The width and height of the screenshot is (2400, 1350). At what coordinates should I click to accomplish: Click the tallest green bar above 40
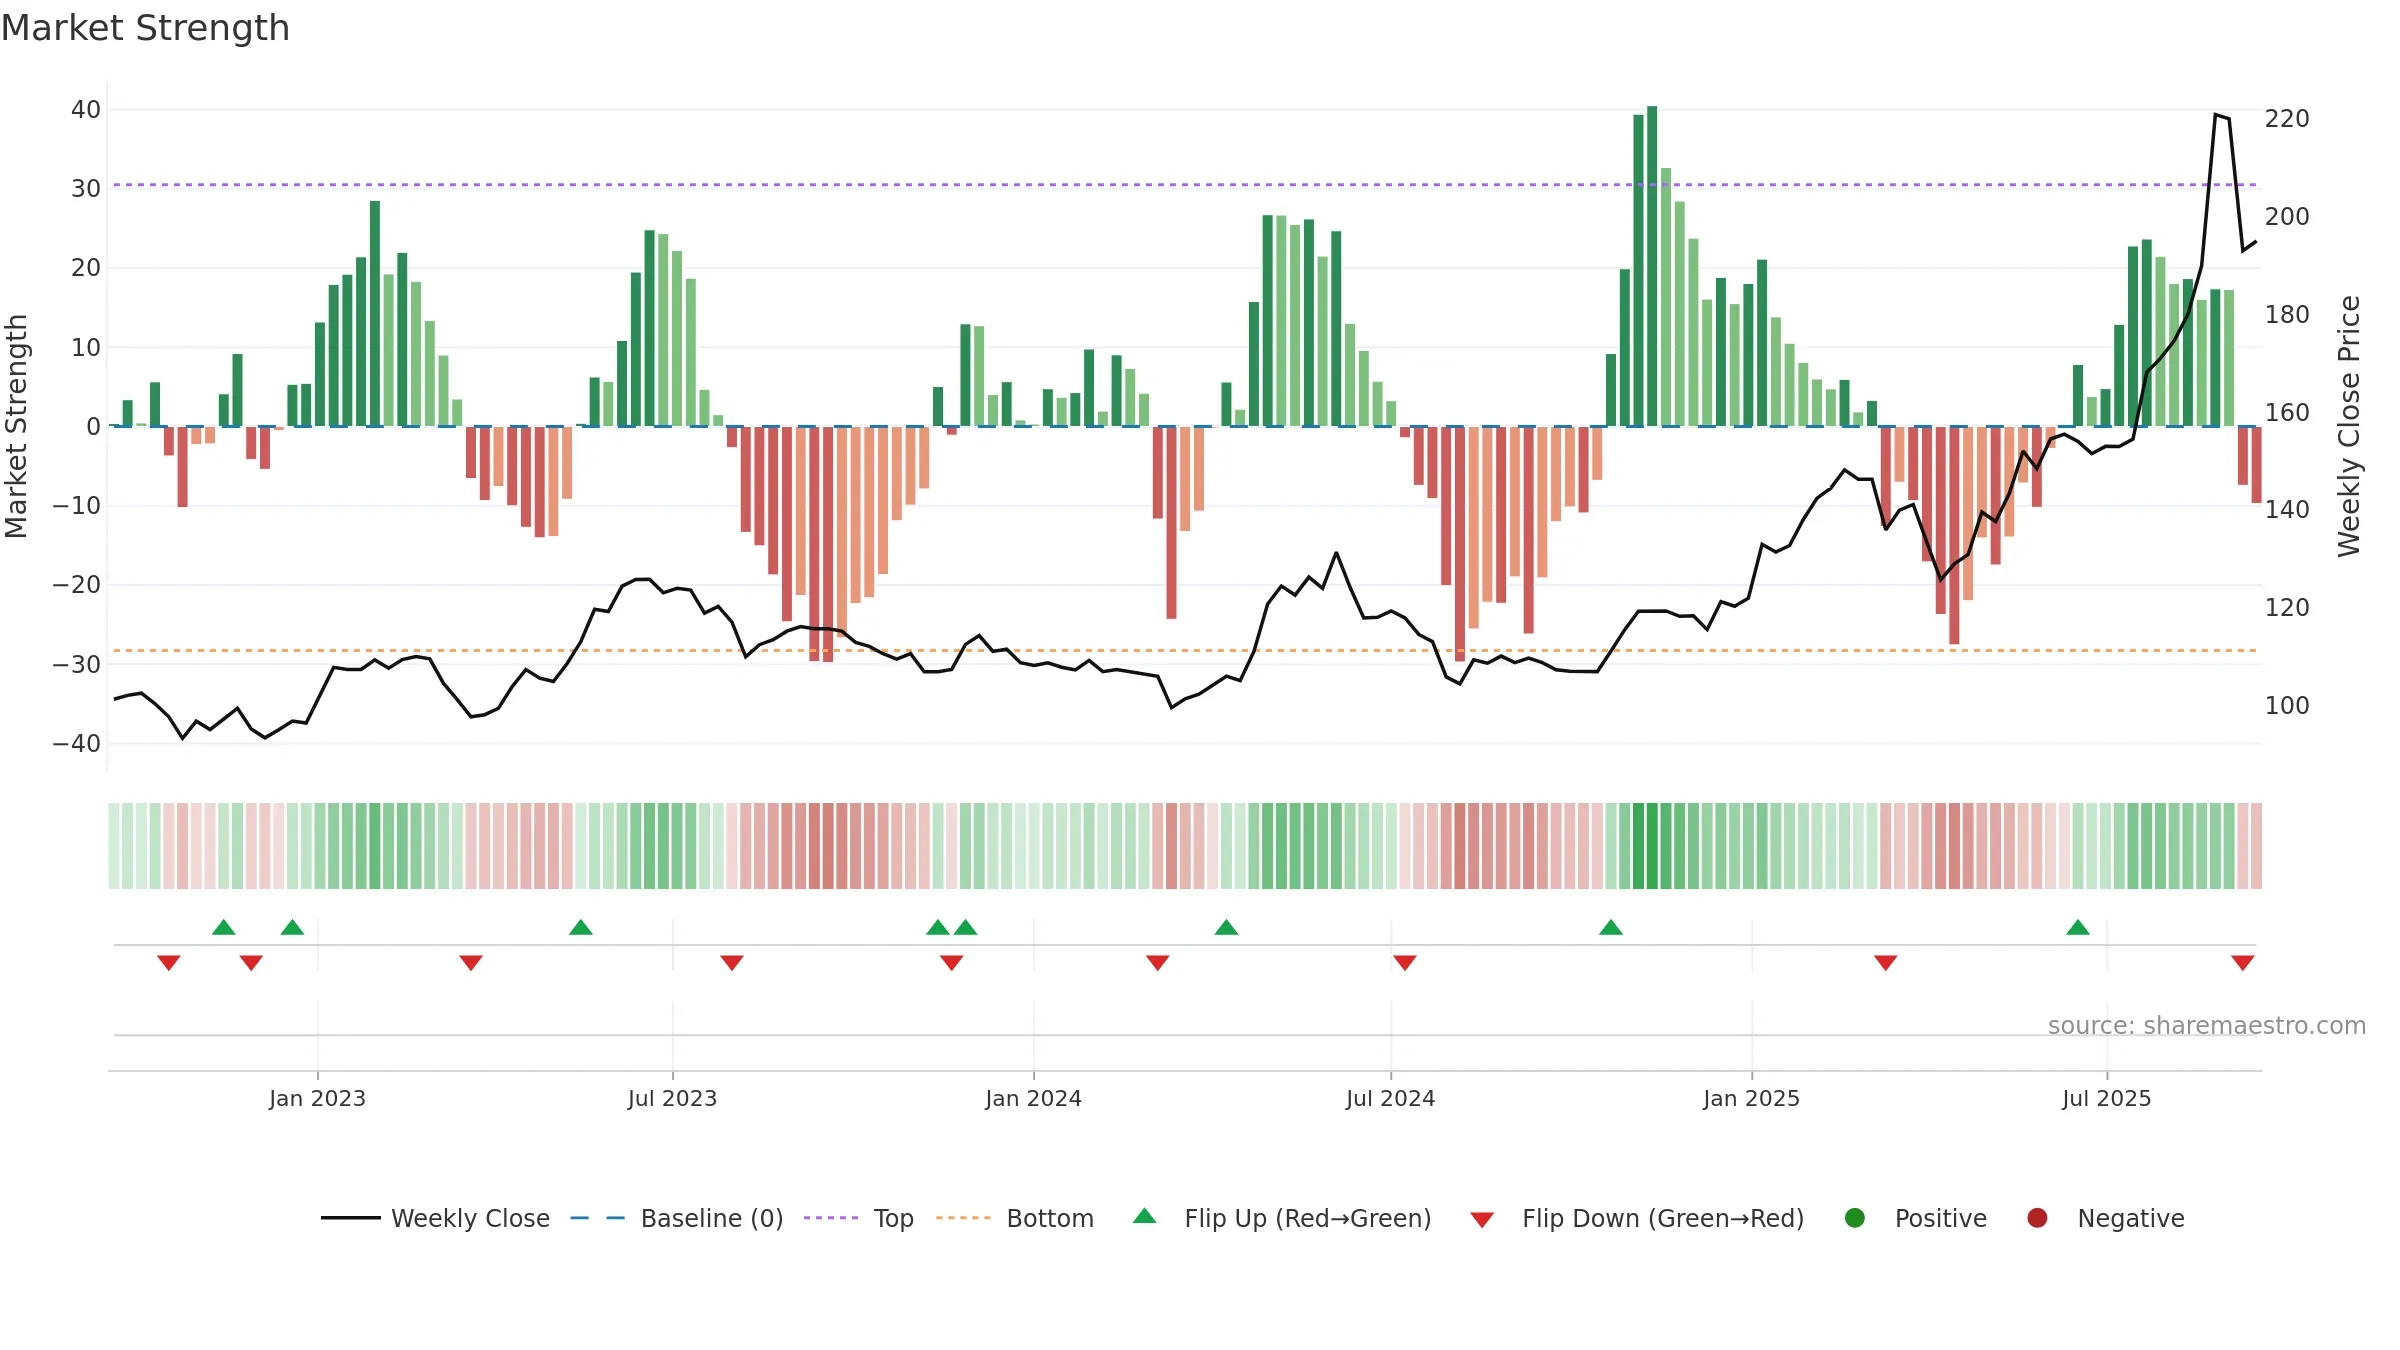point(1652,266)
